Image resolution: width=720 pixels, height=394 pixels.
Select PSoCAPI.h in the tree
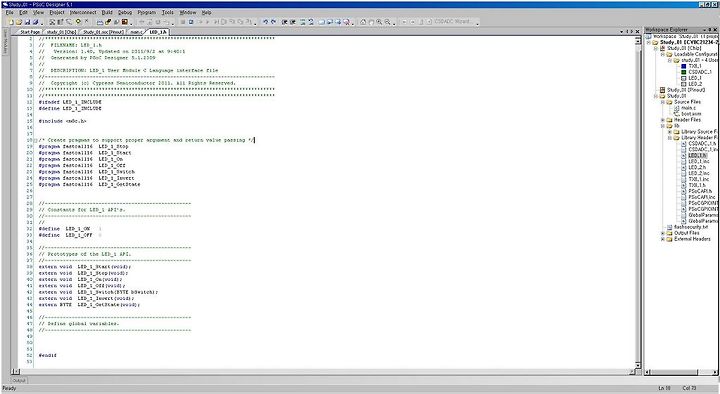pyautogui.click(x=700, y=191)
